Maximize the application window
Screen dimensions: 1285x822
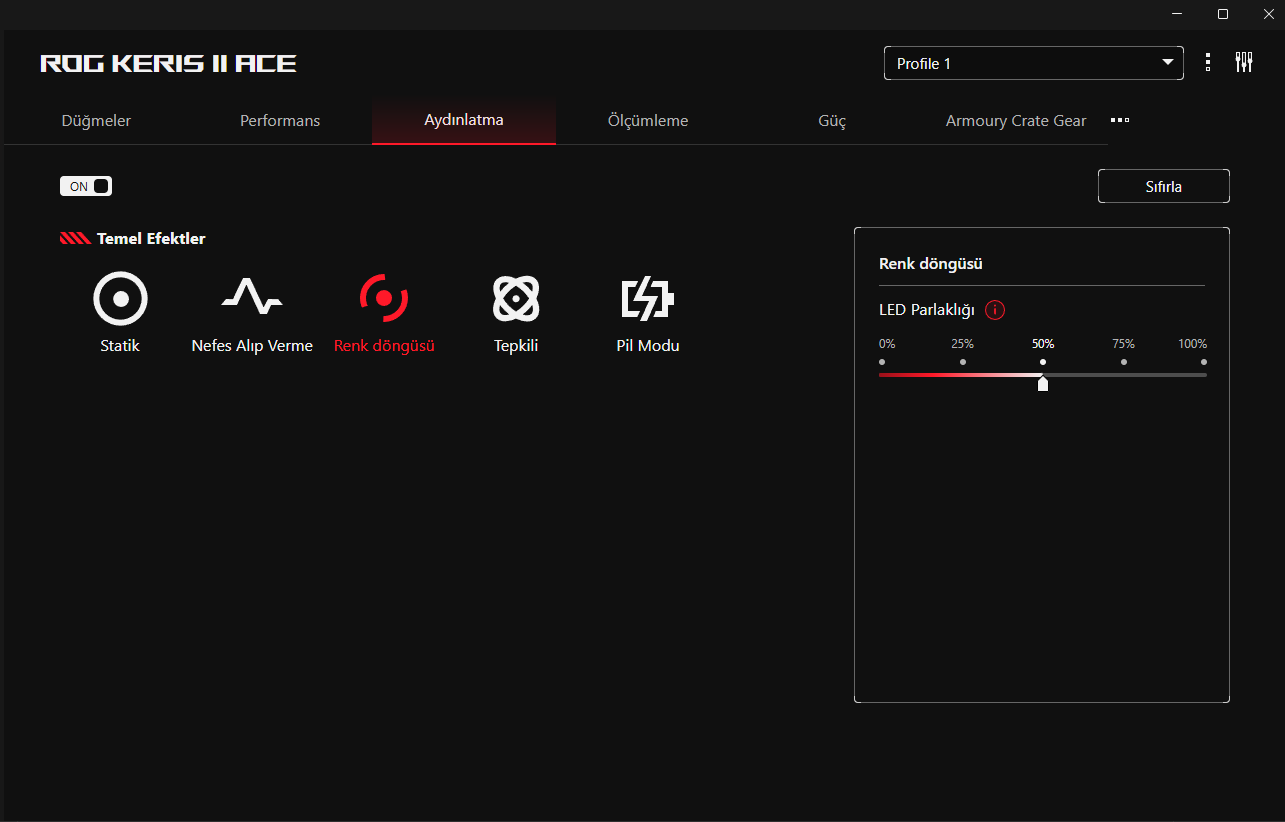coord(1223,14)
